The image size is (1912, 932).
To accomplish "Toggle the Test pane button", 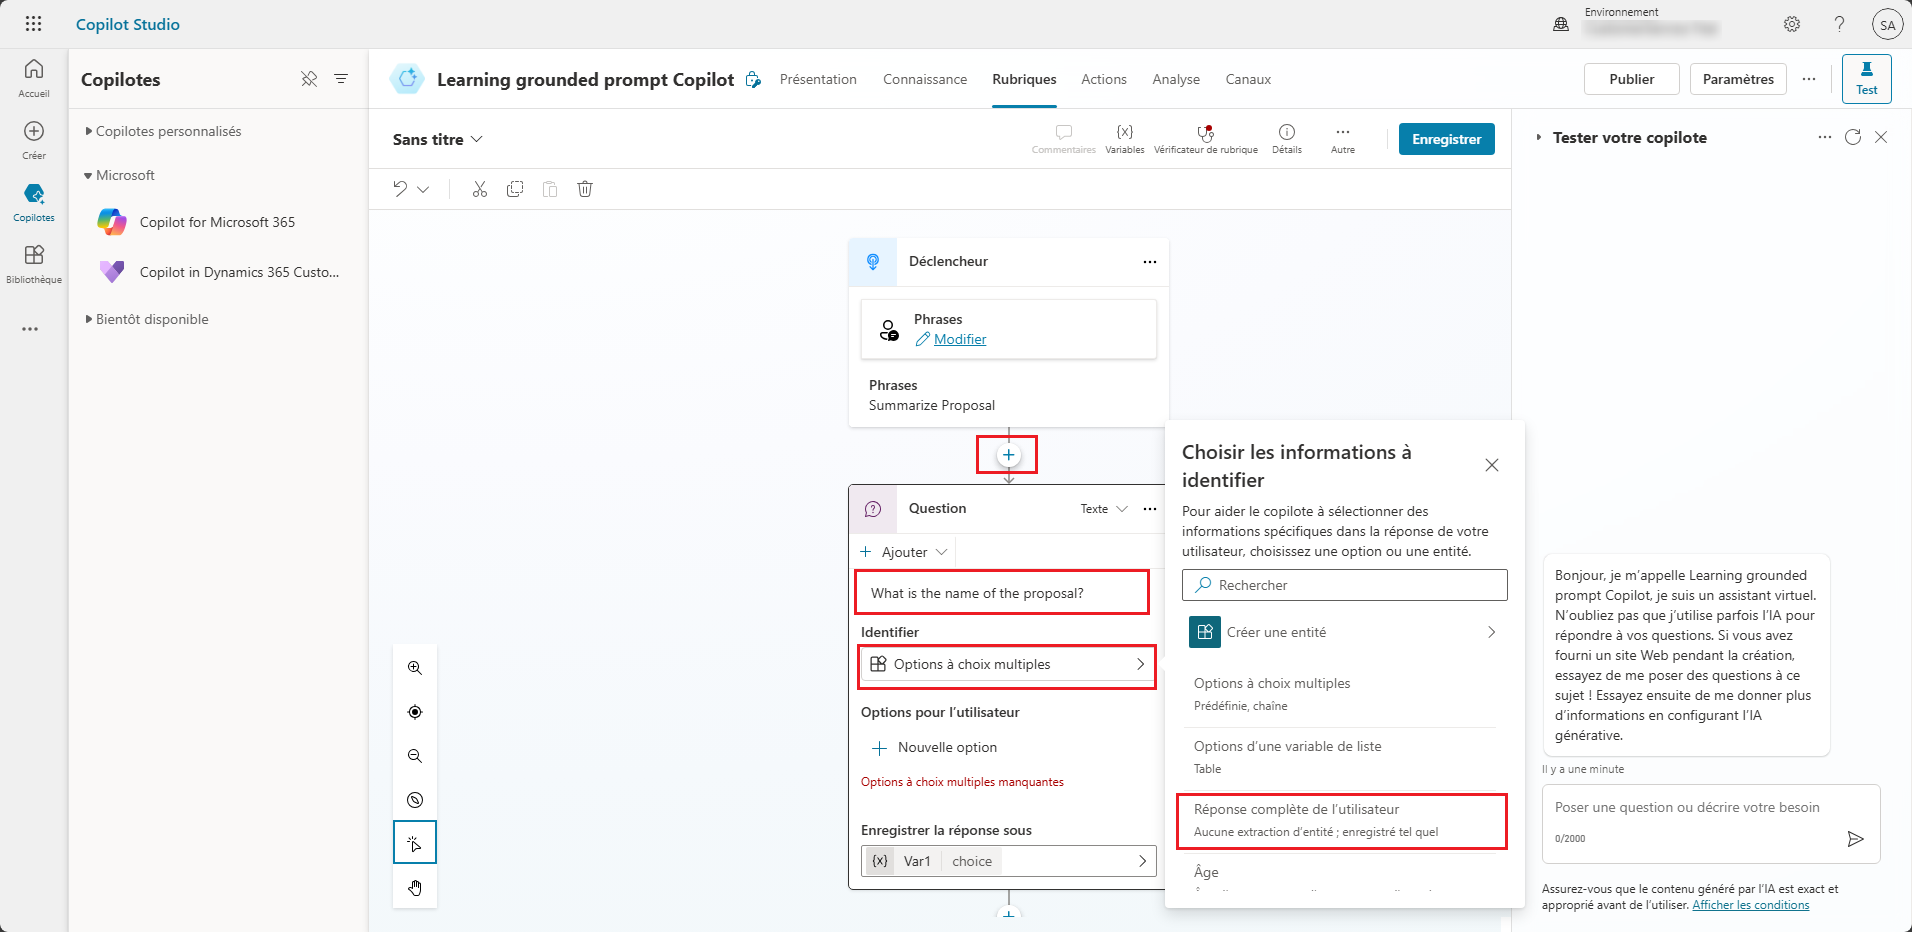I will click(1867, 79).
